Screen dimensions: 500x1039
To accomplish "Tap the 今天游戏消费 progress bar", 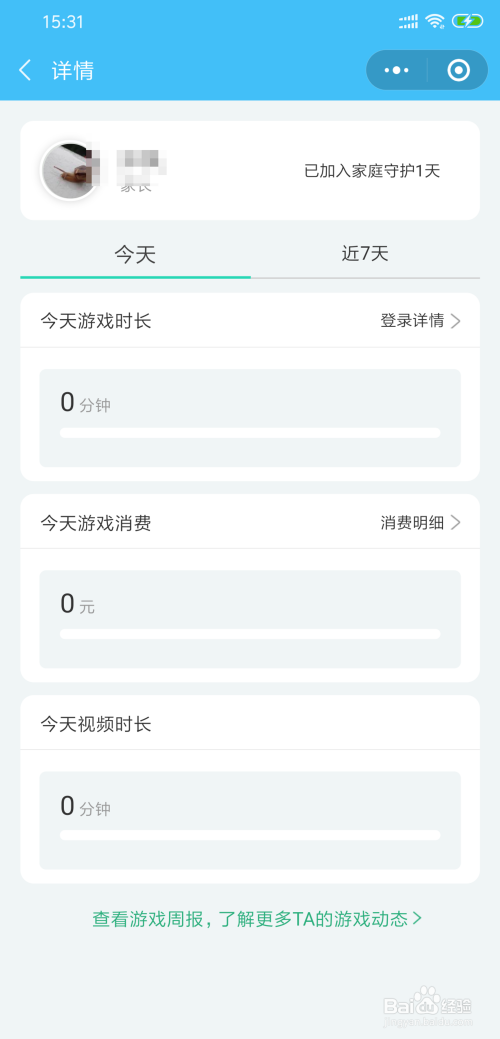I will (x=250, y=634).
